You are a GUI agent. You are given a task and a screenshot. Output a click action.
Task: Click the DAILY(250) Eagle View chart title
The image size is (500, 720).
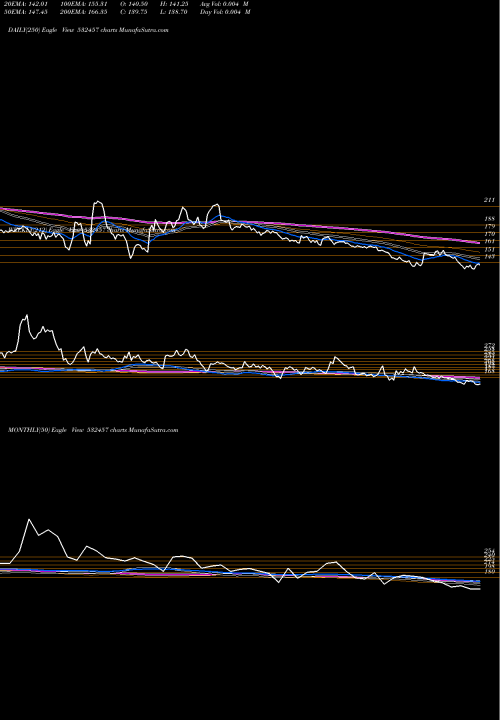tap(88, 30)
